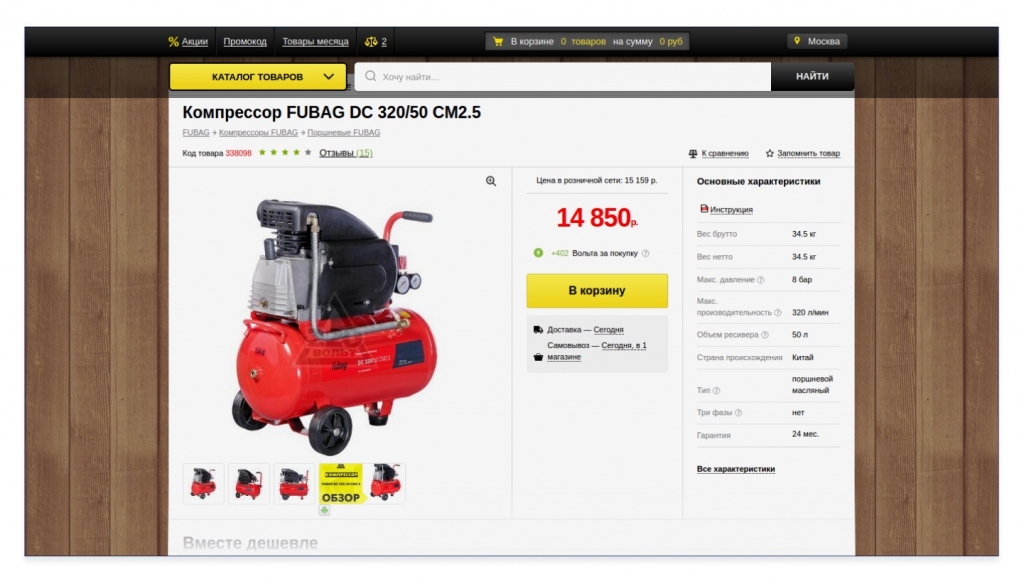Click the magnifier icon in search field
The image size is (1024, 584).
point(370,76)
